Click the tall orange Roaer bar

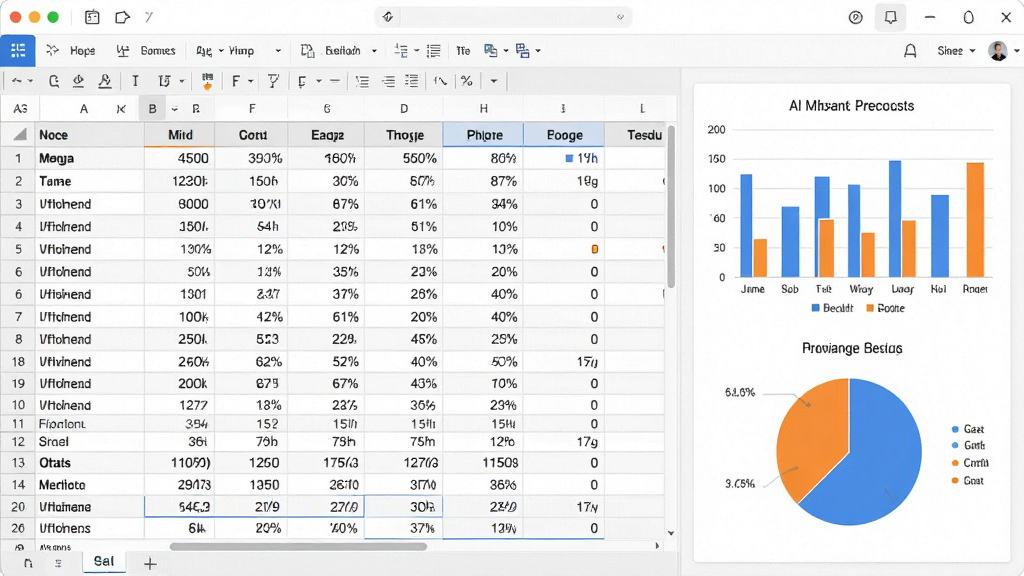pos(975,220)
